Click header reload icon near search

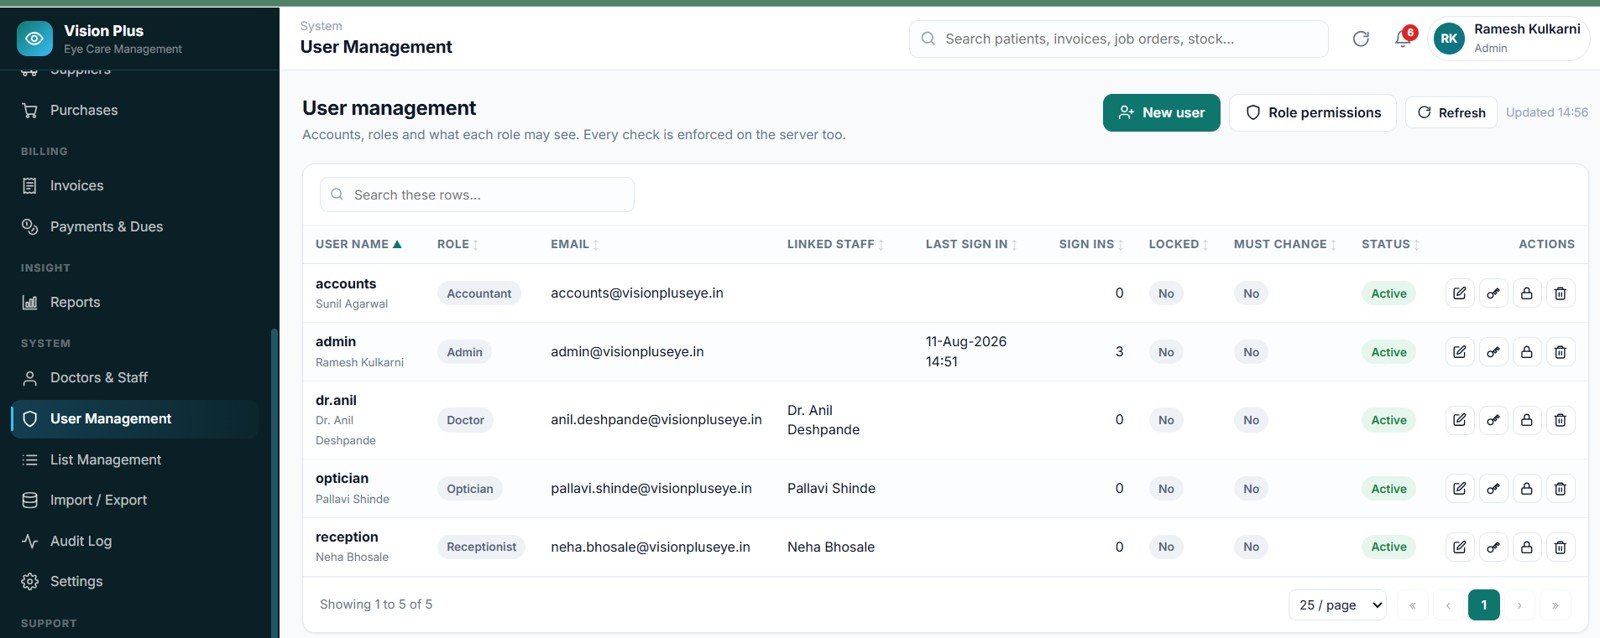pos(1361,39)
